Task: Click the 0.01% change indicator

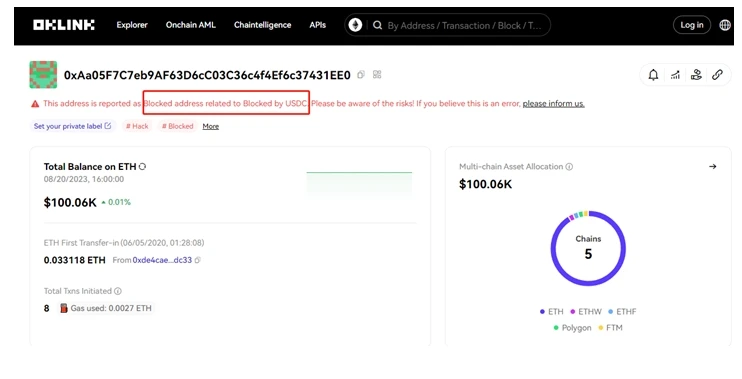Action: click(x=116, y=202)
